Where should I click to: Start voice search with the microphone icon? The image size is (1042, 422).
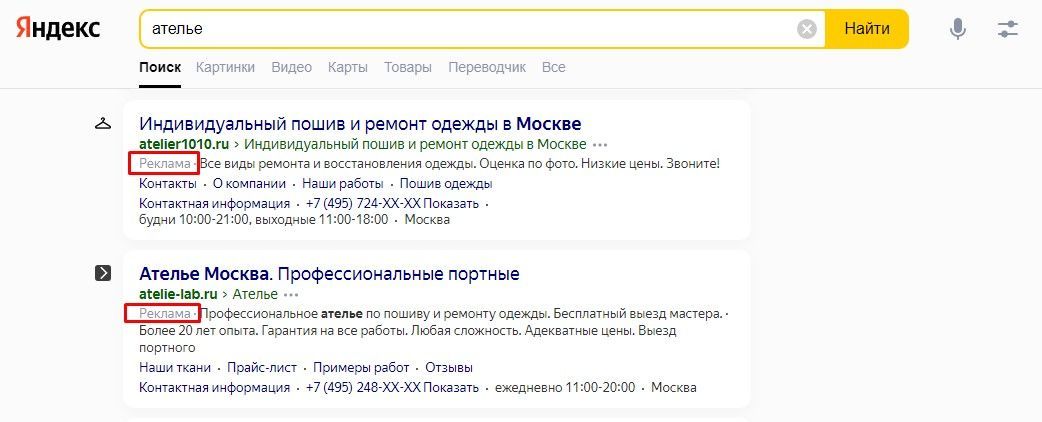coord(958,29)
